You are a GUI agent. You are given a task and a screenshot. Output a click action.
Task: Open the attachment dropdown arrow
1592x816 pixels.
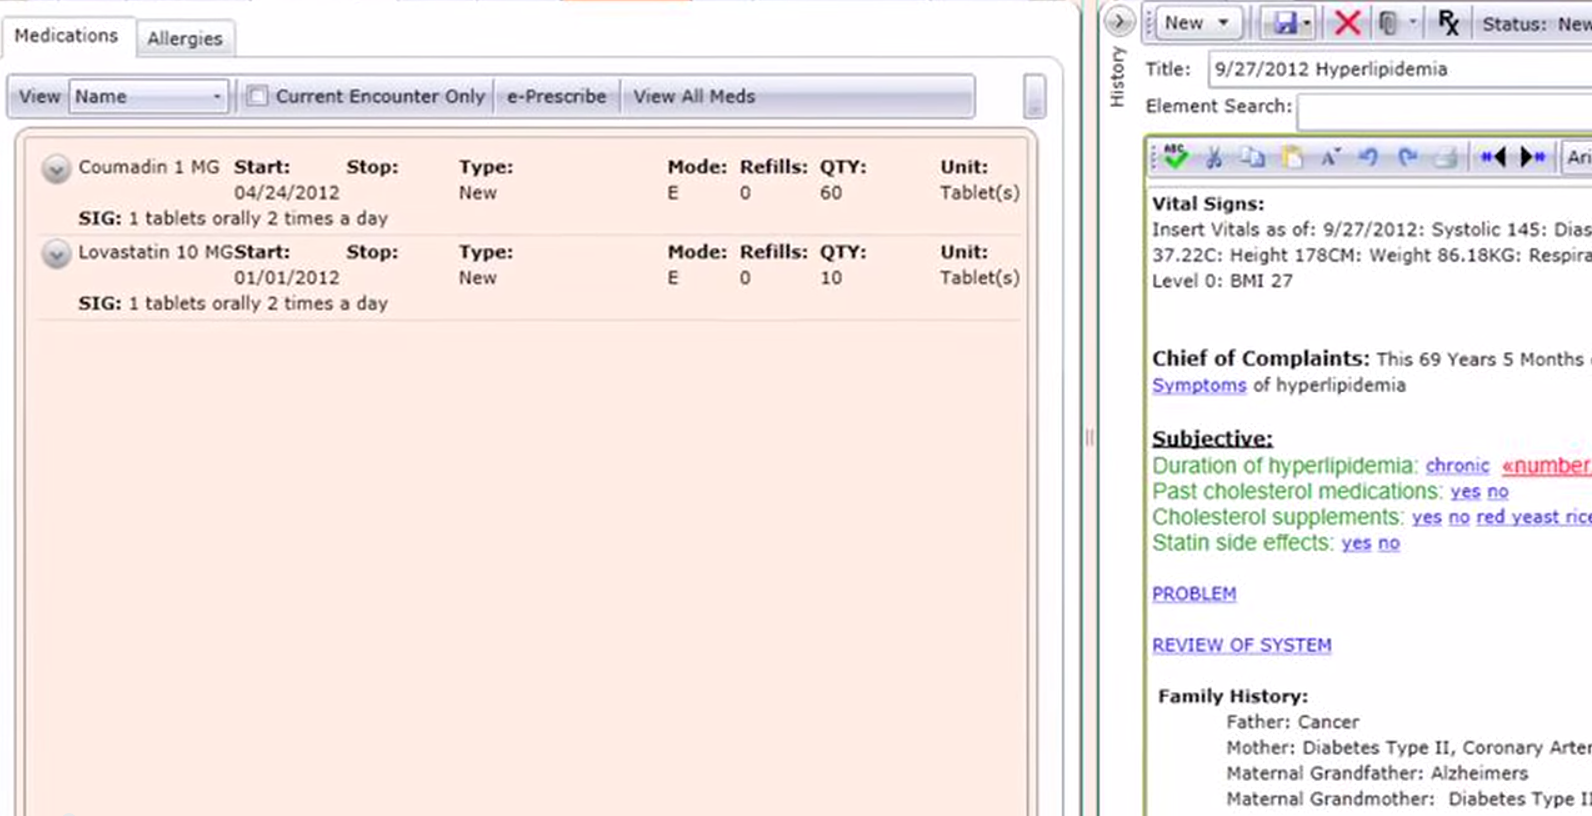coord(1412,22)
